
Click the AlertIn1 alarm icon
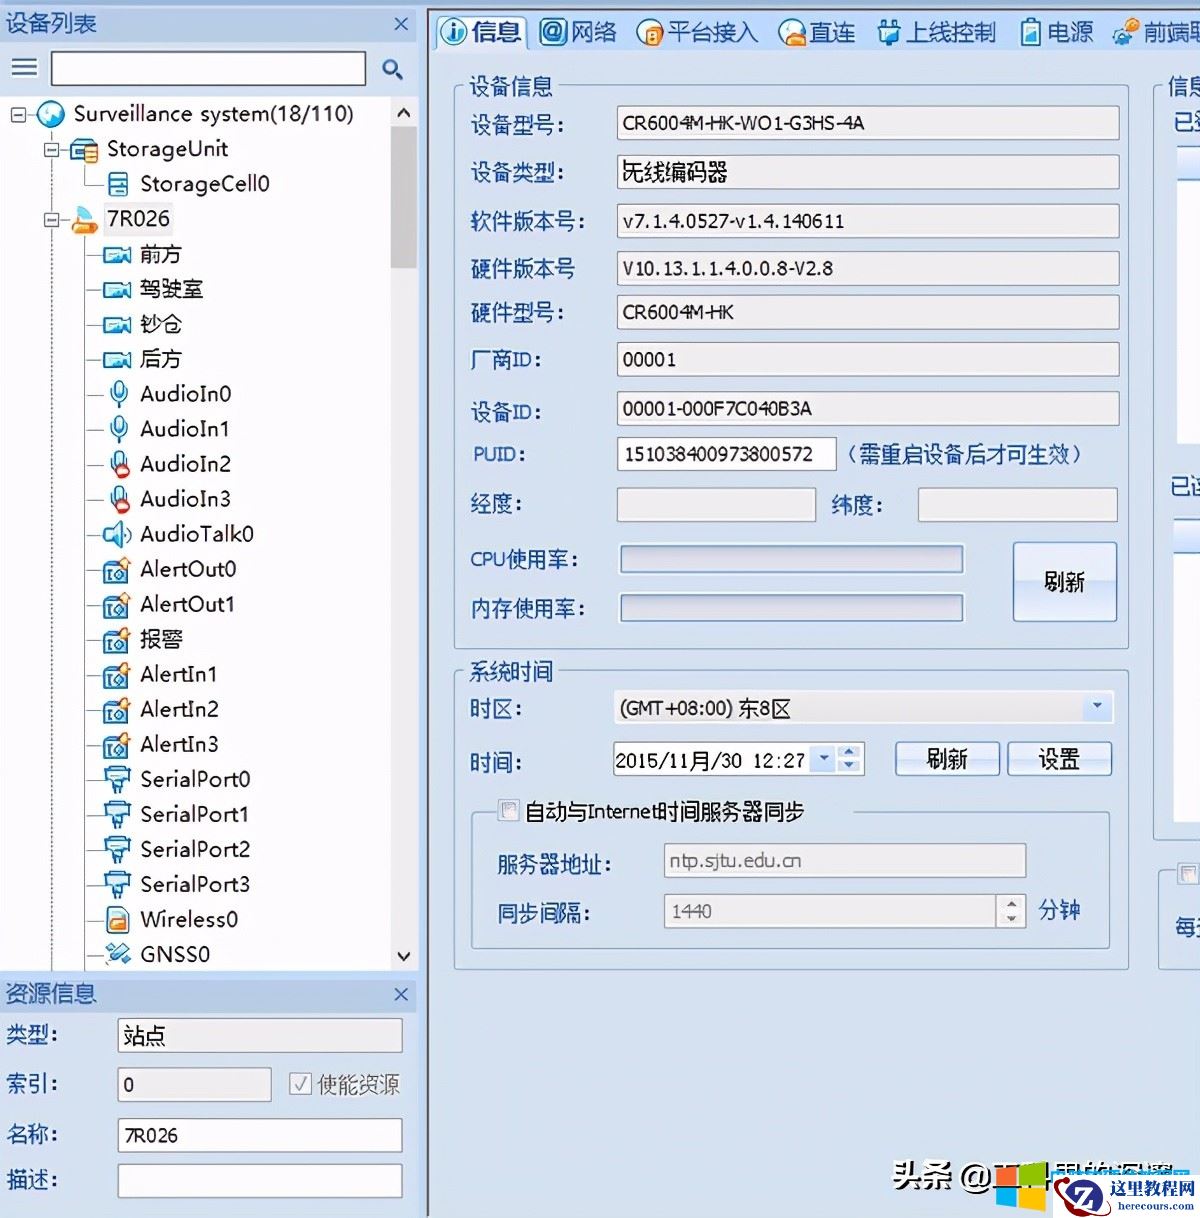coord(117,674)
